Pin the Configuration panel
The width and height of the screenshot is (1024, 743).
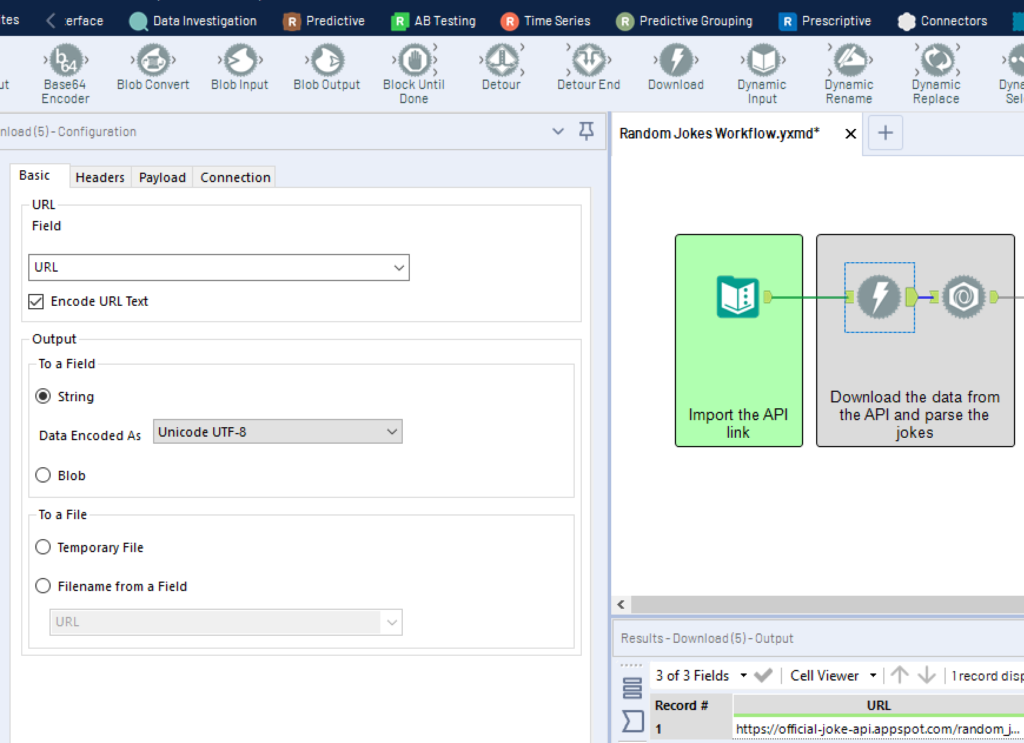(587, 131)
